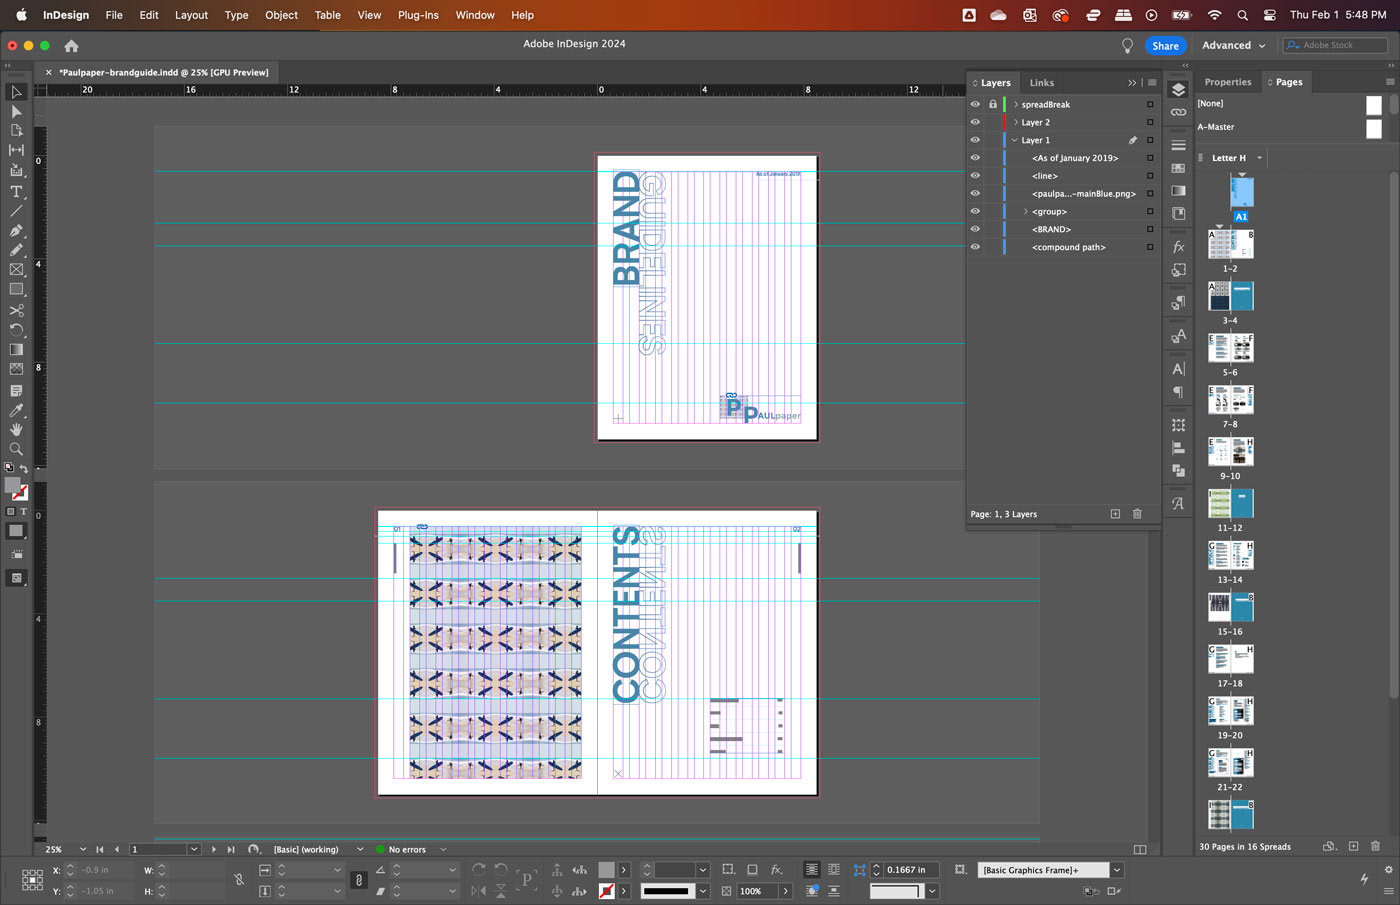The height and width of the screenshot is (905, 1400).
Task: Click the Home icon in the title bar
Action: [71, 46]
